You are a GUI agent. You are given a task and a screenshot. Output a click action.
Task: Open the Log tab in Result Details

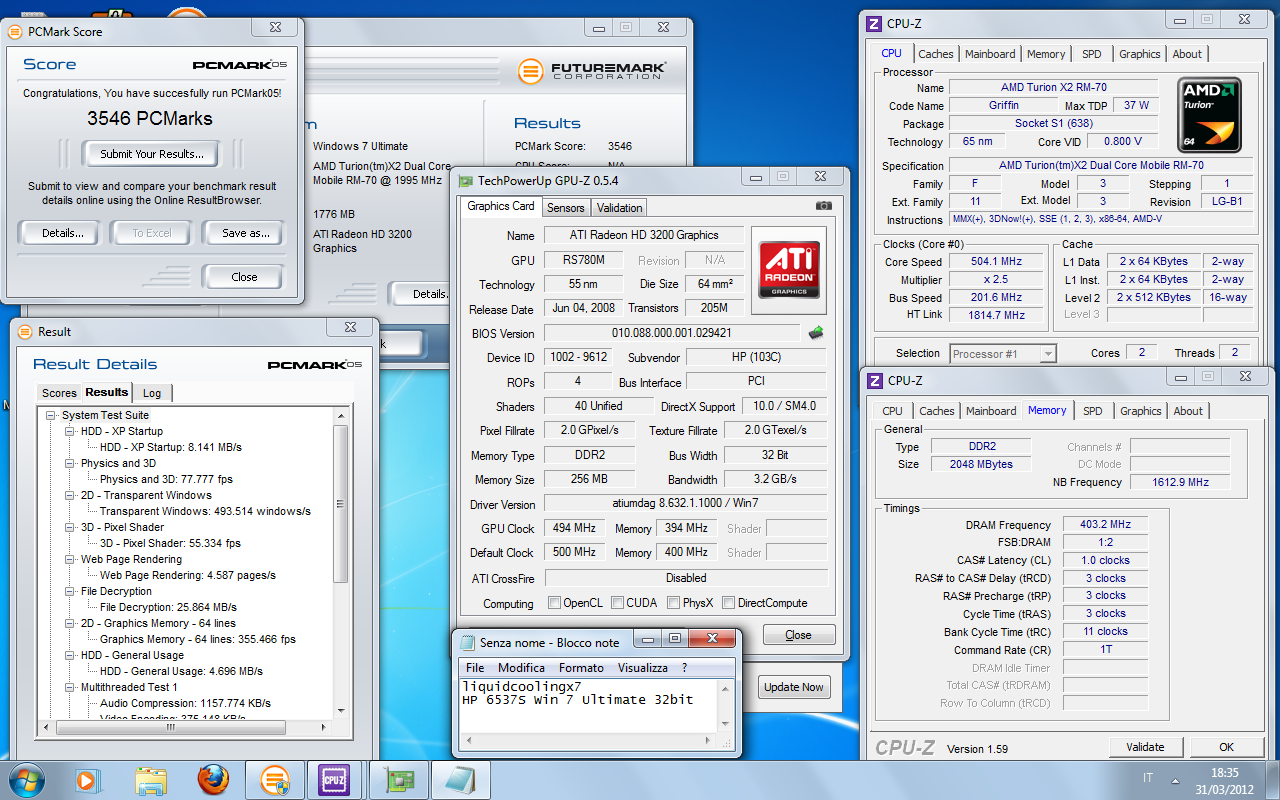[x=152, y=393]
